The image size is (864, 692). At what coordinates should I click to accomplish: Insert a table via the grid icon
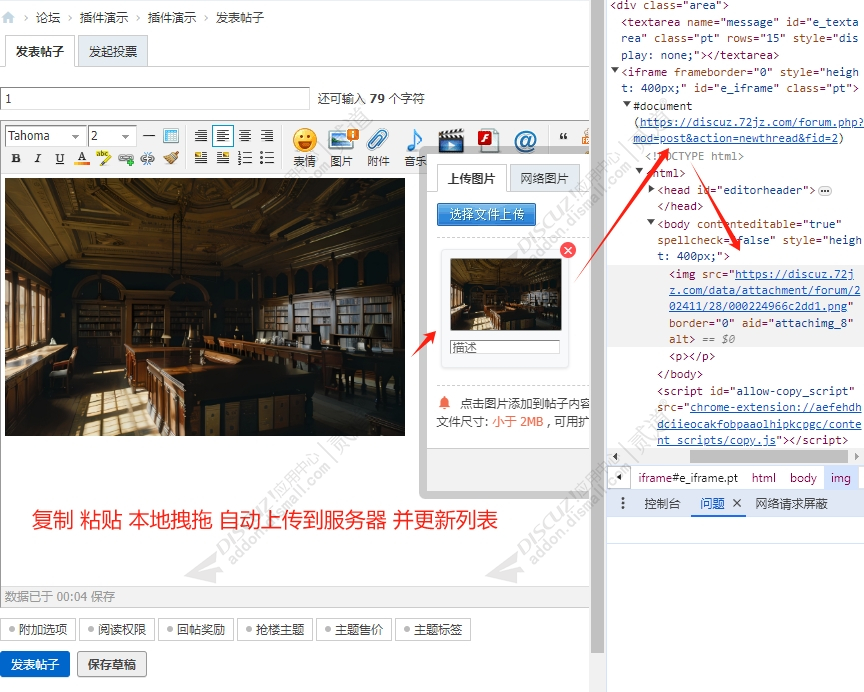(x=171, y=136)
